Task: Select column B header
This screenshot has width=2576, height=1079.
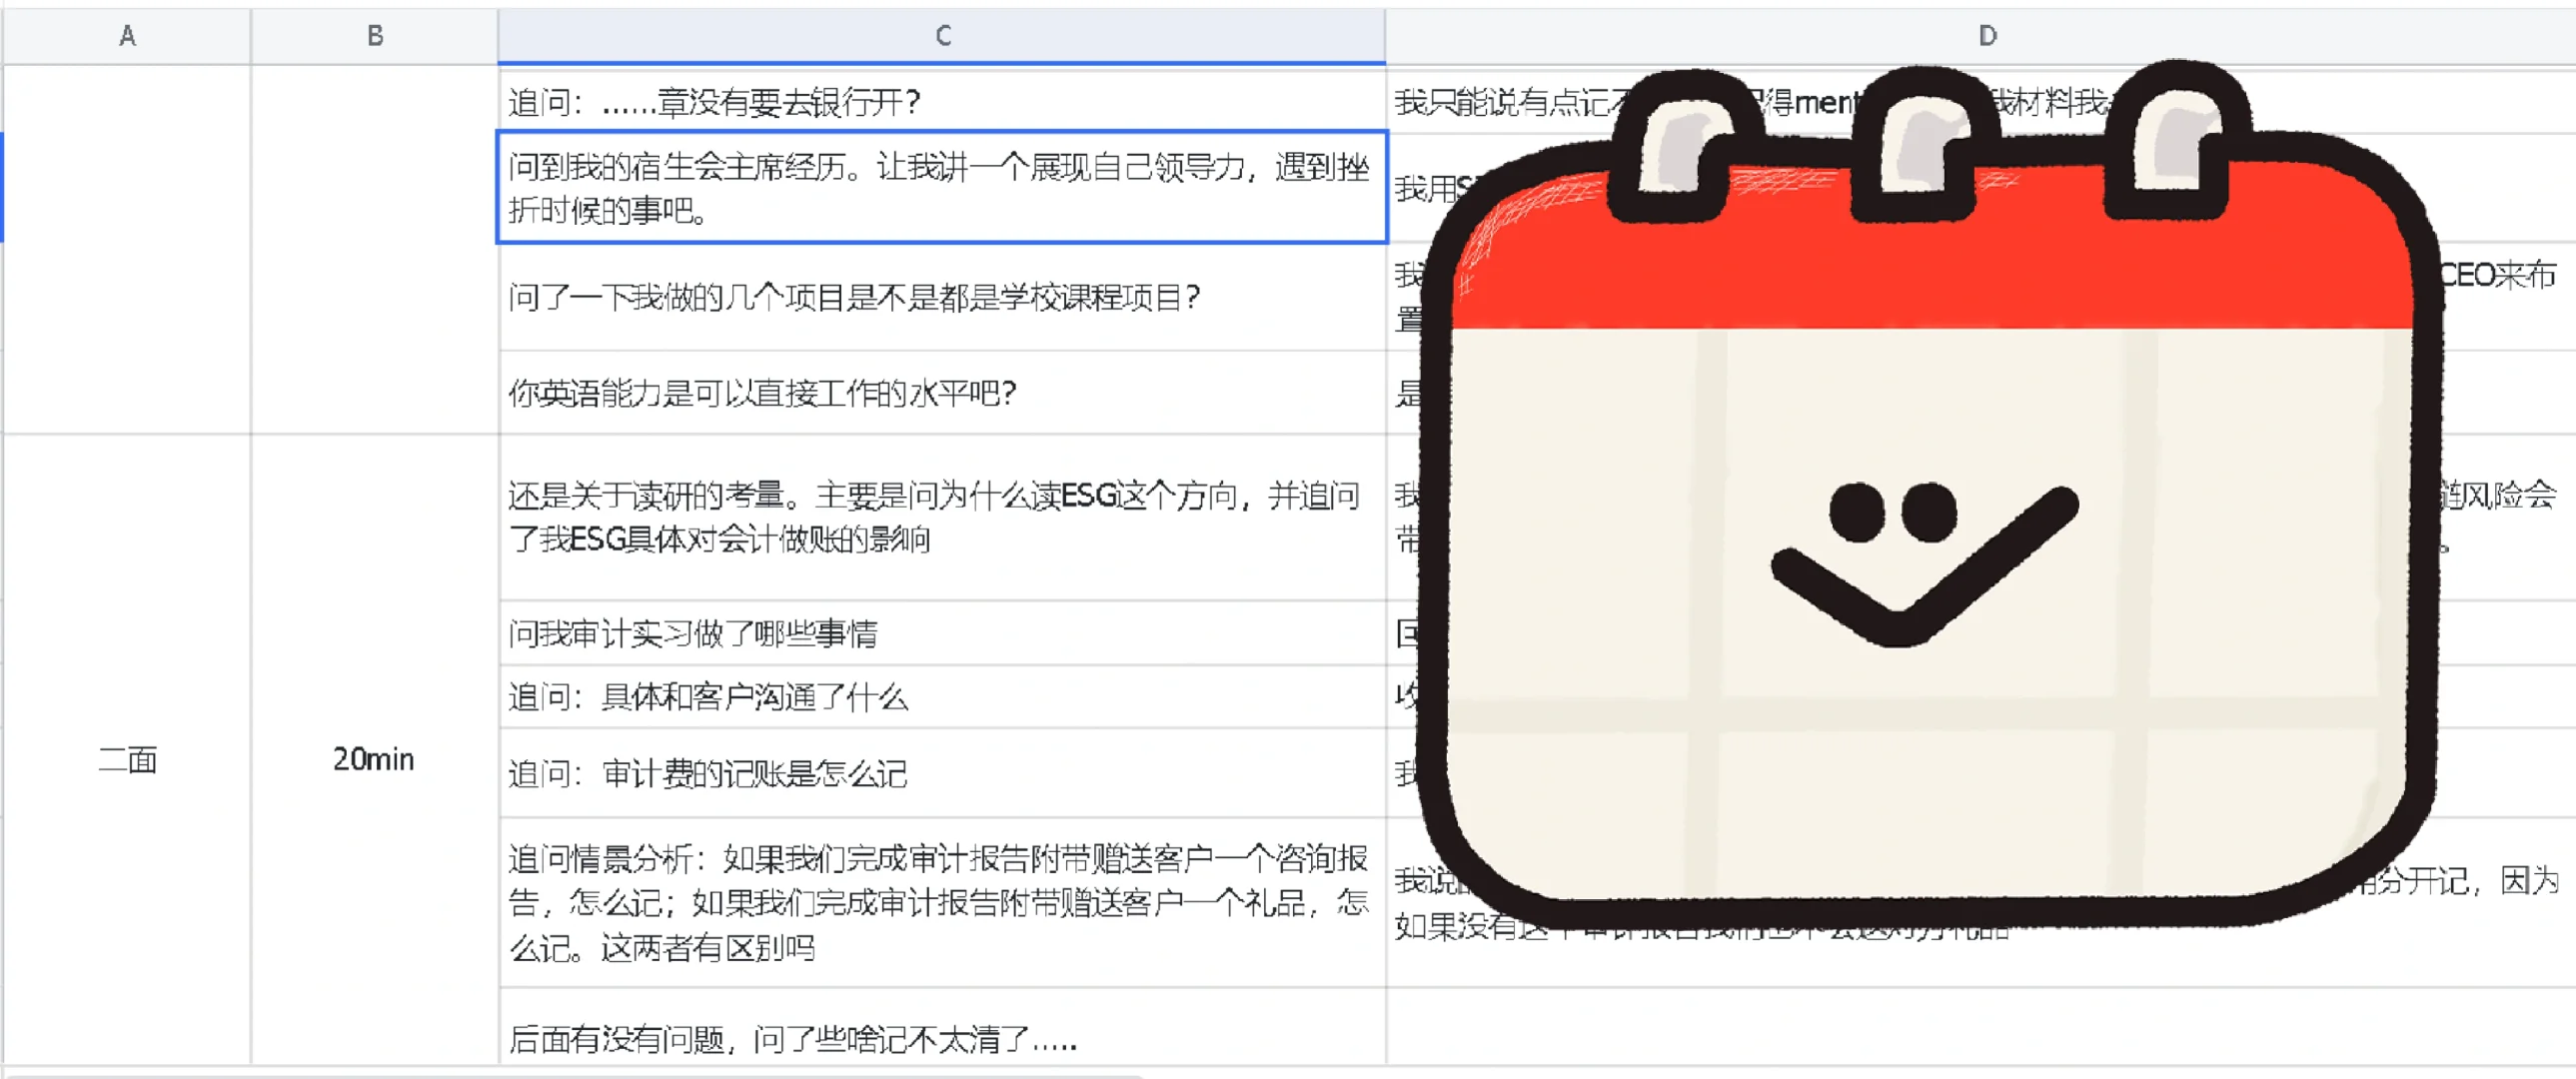Action: tap(374, 36)
